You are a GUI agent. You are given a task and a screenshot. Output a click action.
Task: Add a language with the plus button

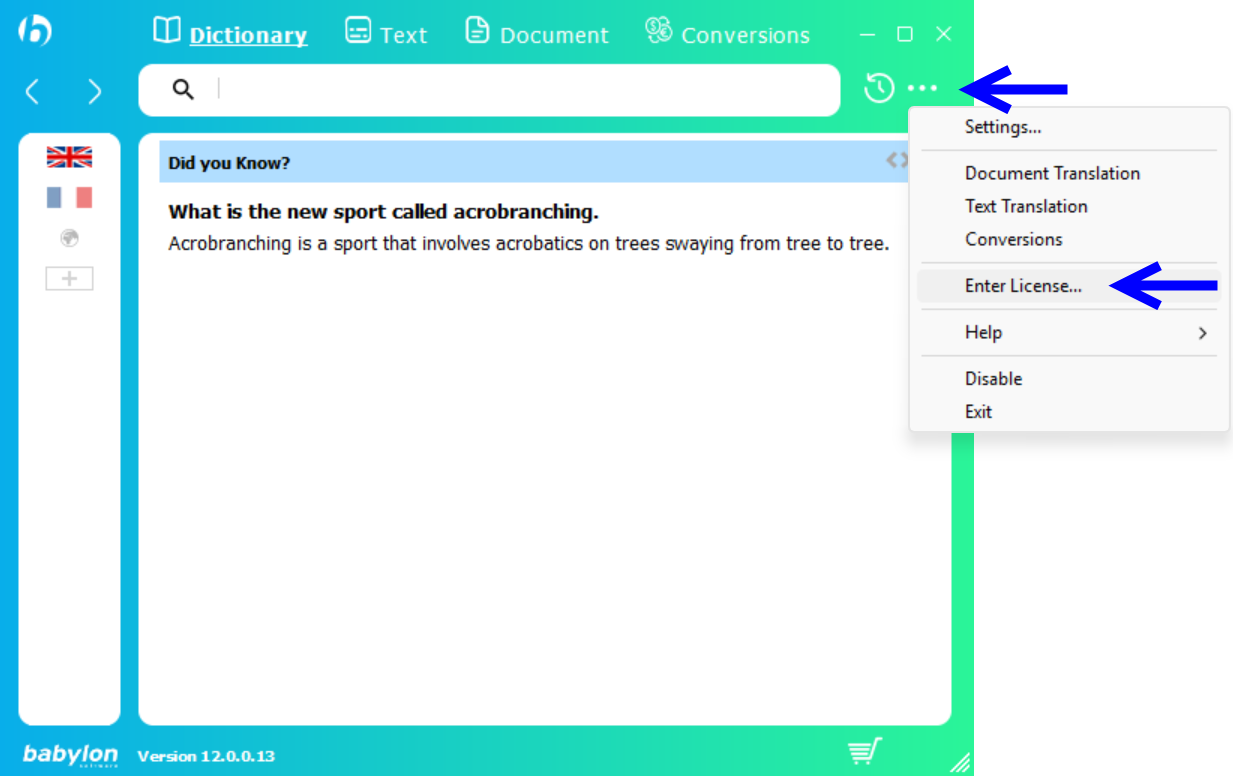click(69, 279)
